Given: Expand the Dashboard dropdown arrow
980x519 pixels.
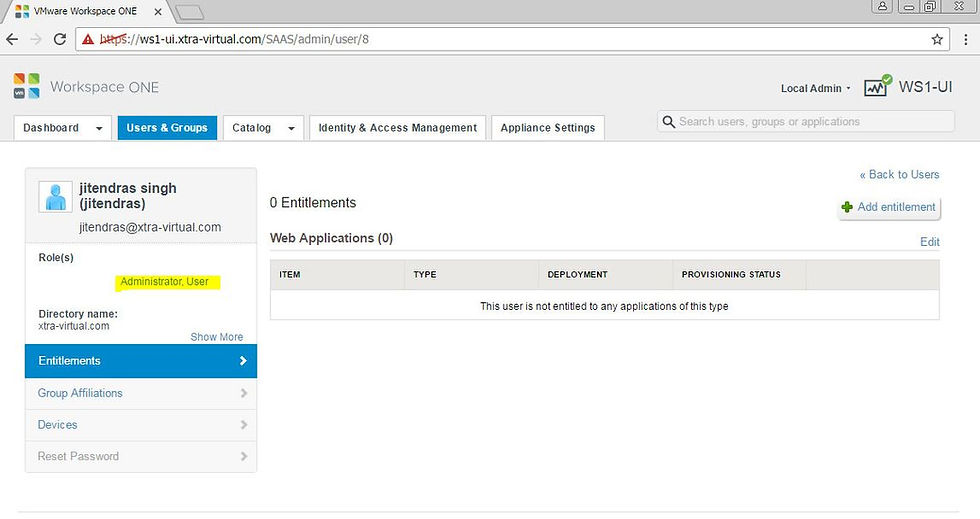Looking at the screenshot, I should point(99,128).
